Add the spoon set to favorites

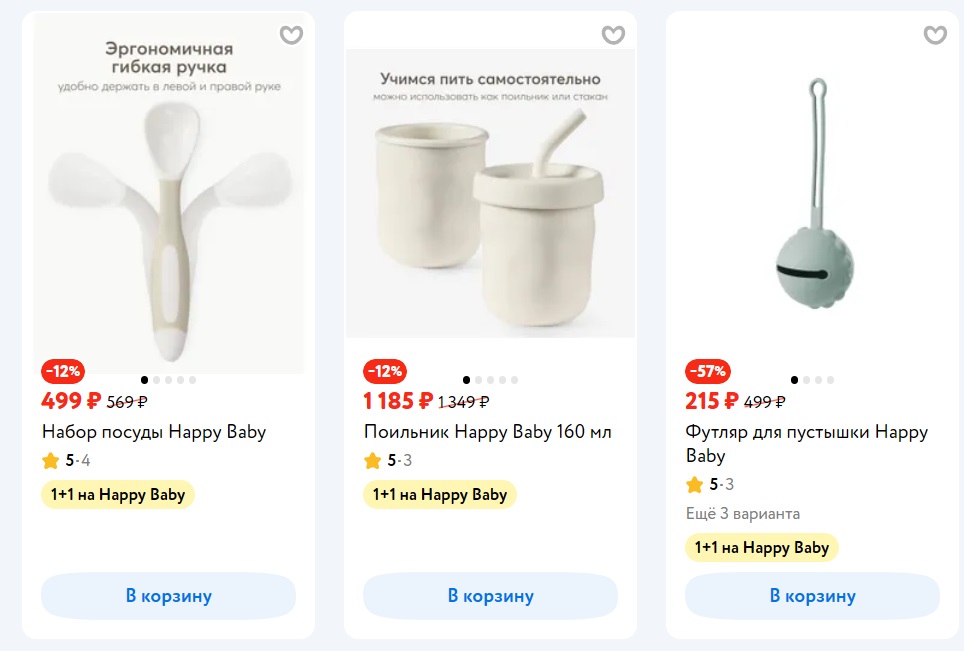[x=291, y=35]
